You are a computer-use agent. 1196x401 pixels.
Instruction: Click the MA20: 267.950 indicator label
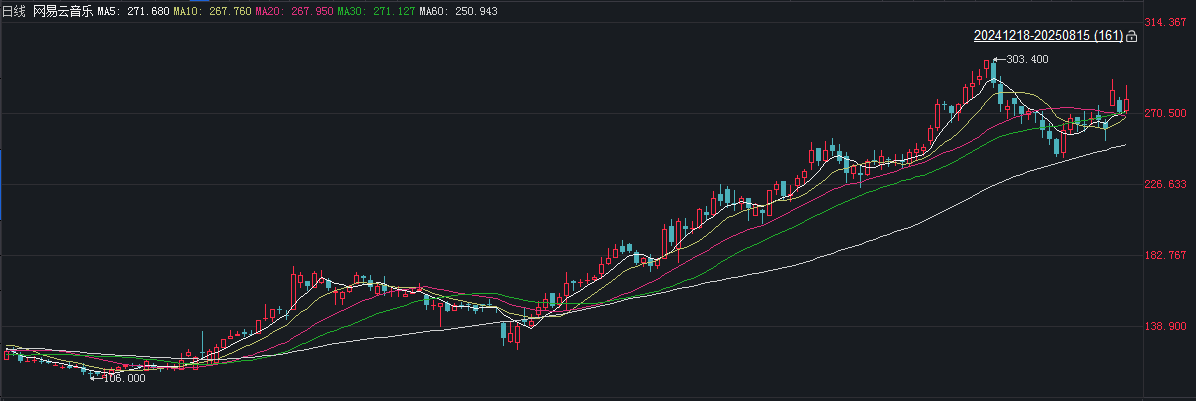tap(292, 11)
